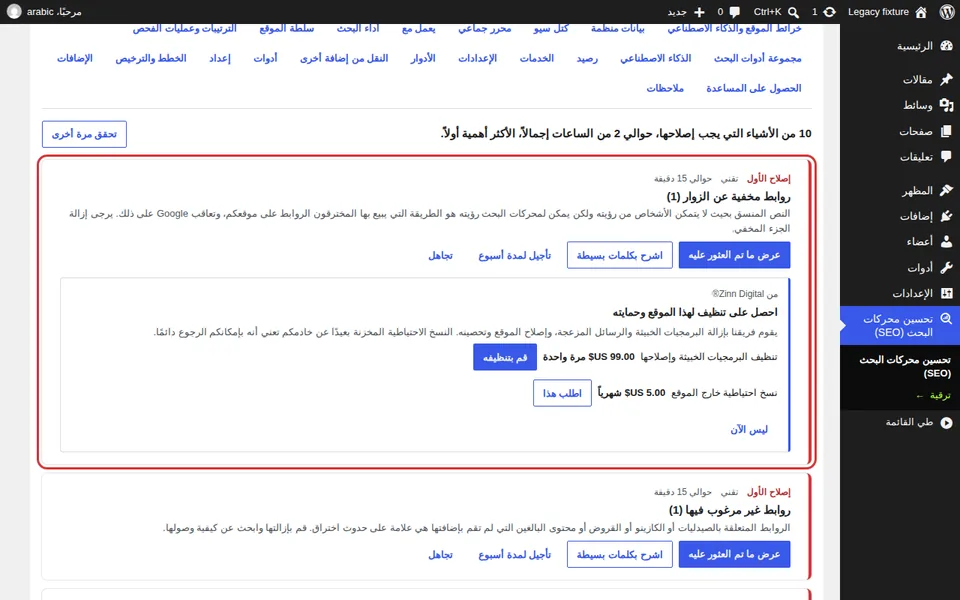This screenshot has width=960, height=600.
Task: Click the صفحات pages icon
Action: (947, 131)
